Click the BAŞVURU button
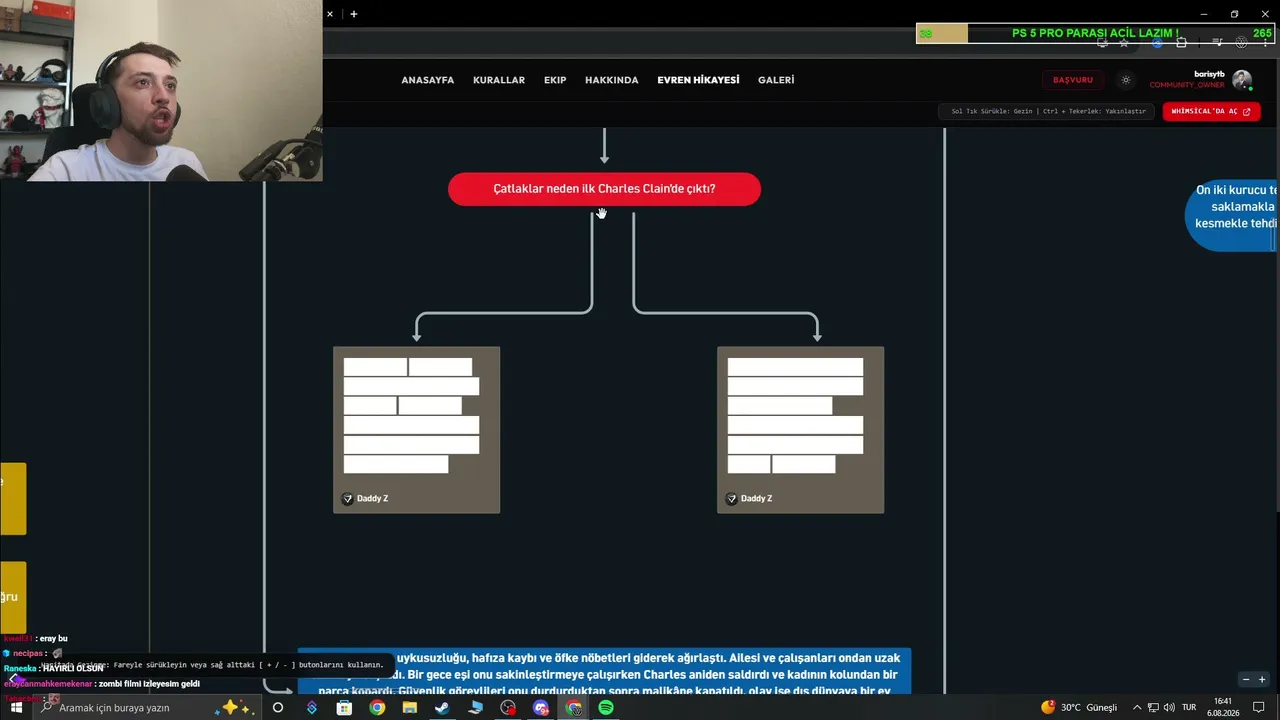This screenshot has width=1280, height=720. (x=1073, y=80)
